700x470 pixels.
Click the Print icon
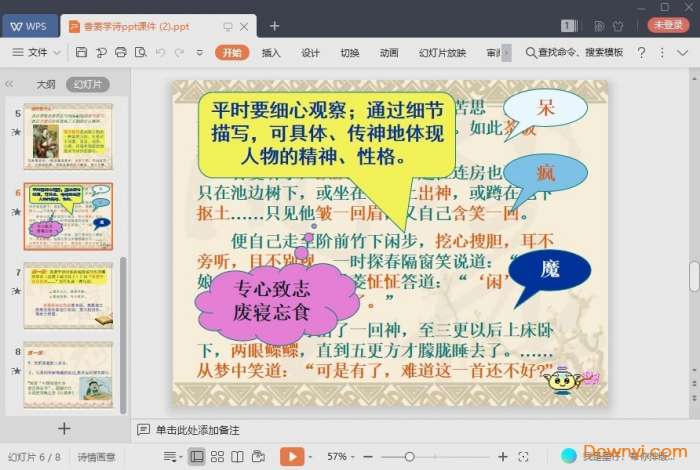[x=121, y=53]
